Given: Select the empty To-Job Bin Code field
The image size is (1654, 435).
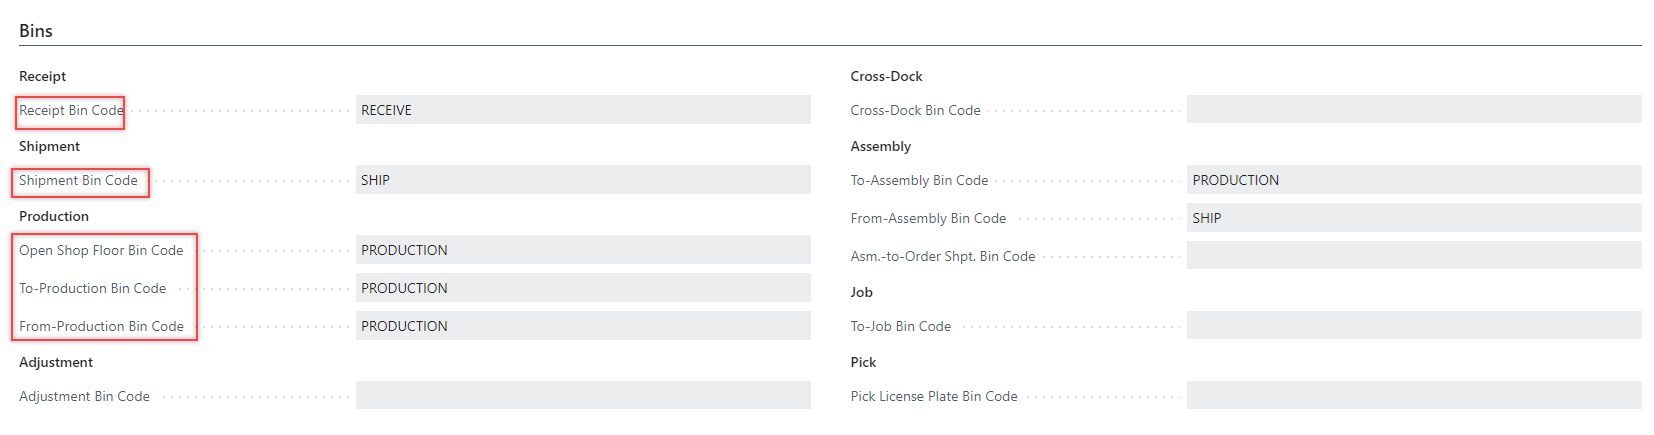Looking at the screenshot, I should click(x=1413, y=326).
